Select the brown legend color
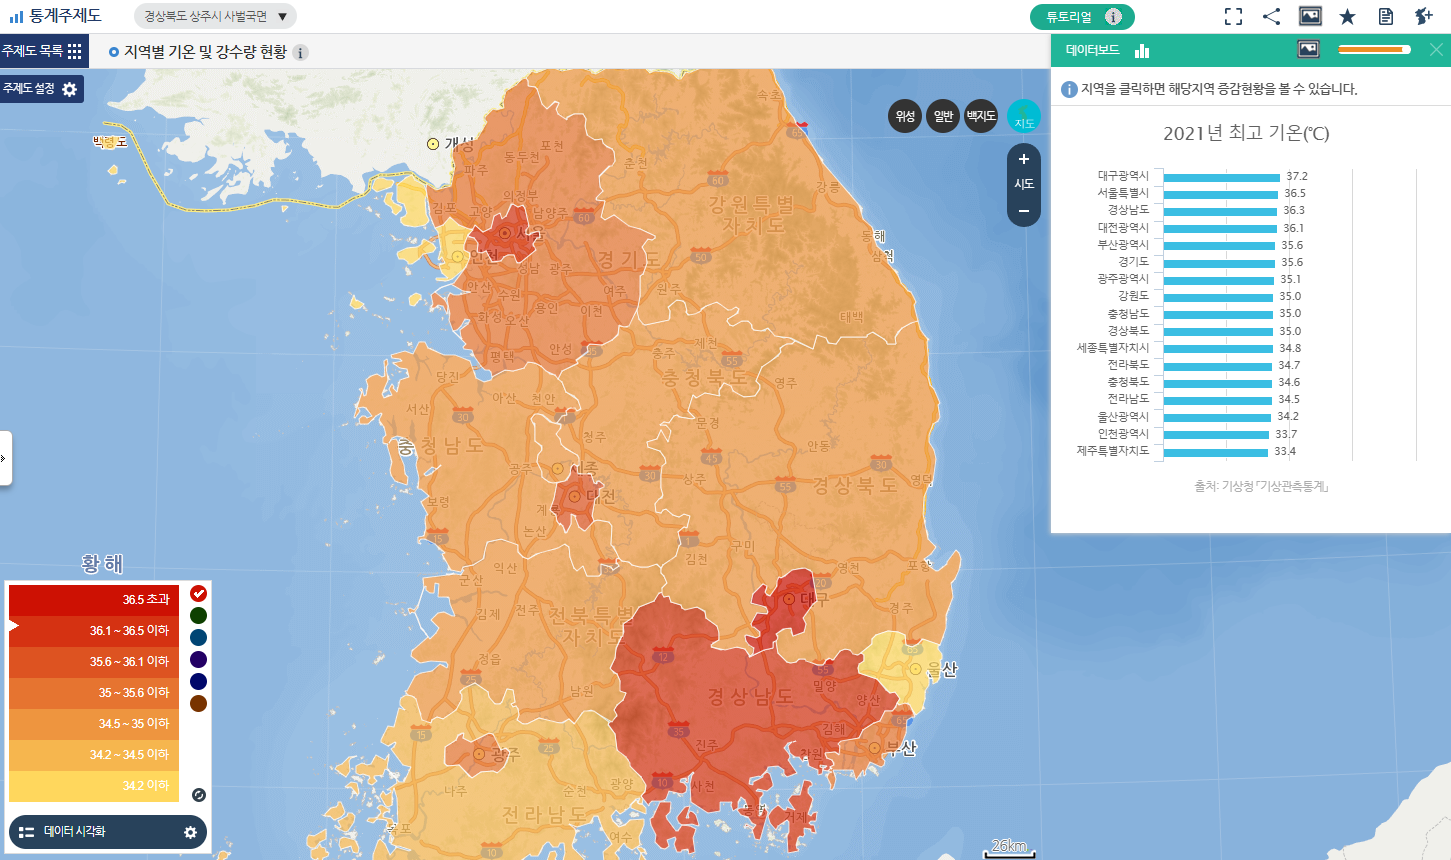The image size is (1451, 860). (198, 703)
